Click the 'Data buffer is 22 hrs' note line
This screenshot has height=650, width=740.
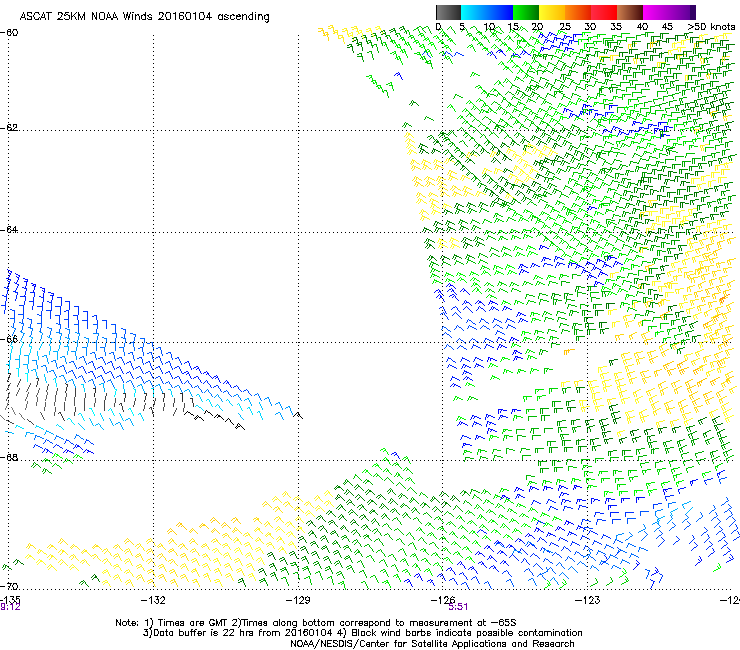(362, 633)
